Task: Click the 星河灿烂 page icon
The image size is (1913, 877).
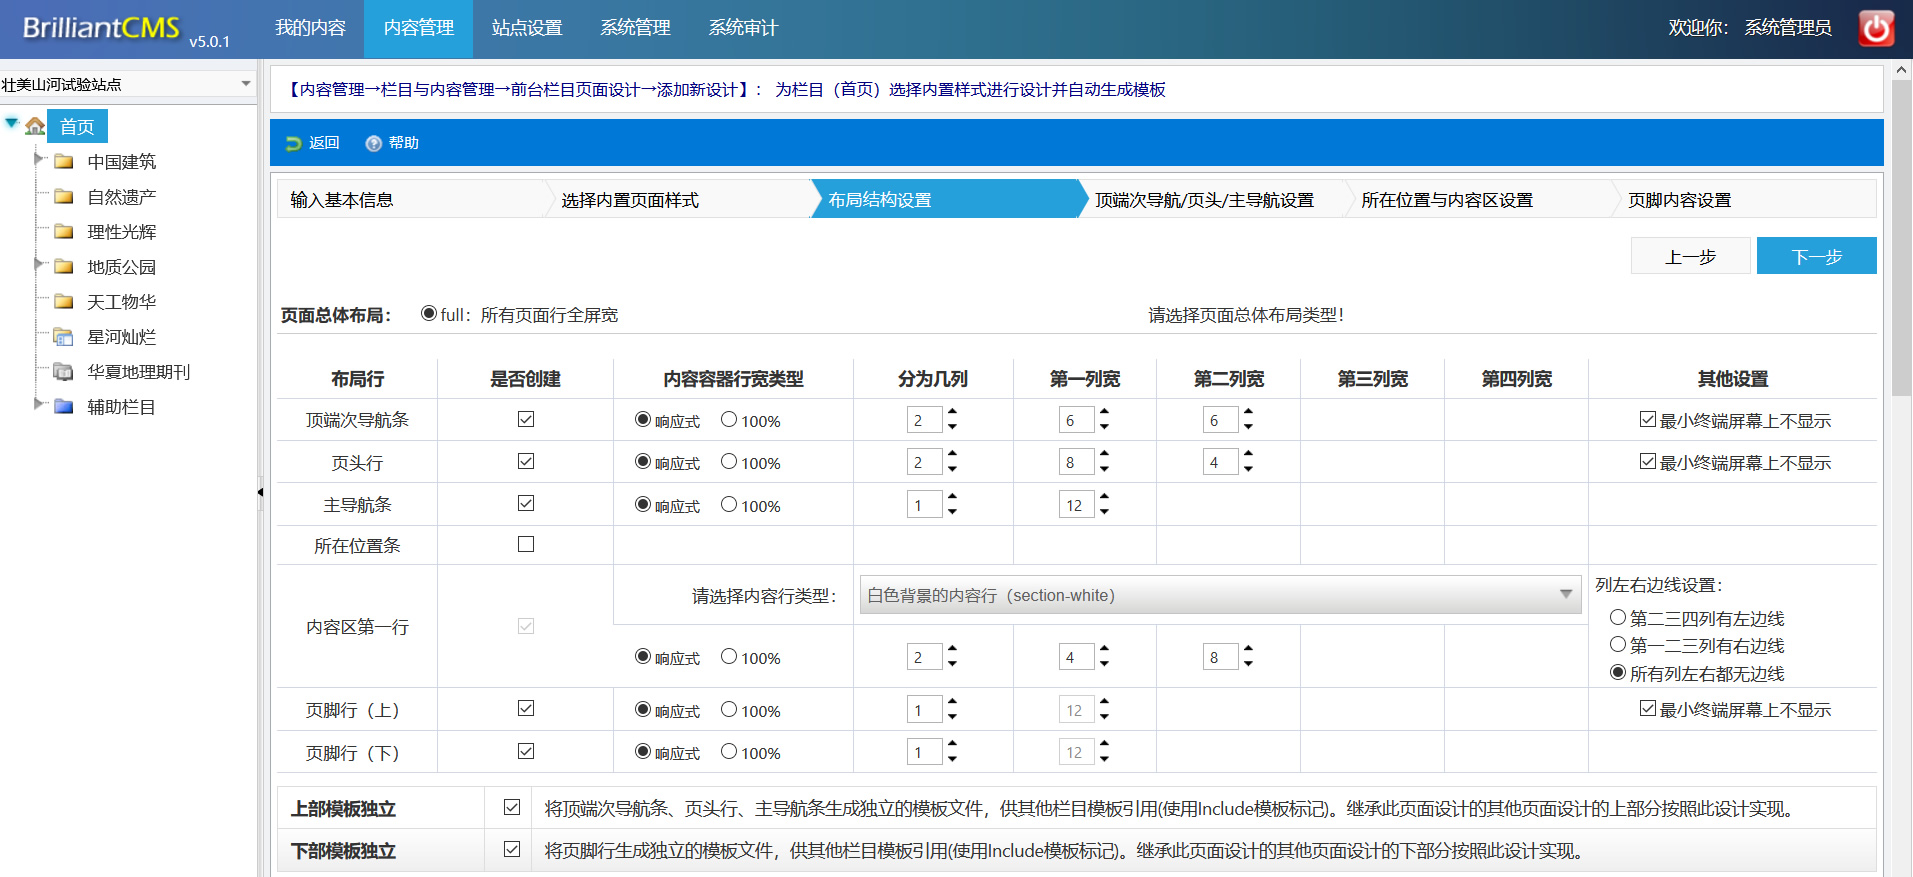Action: [x=64, y=337]
